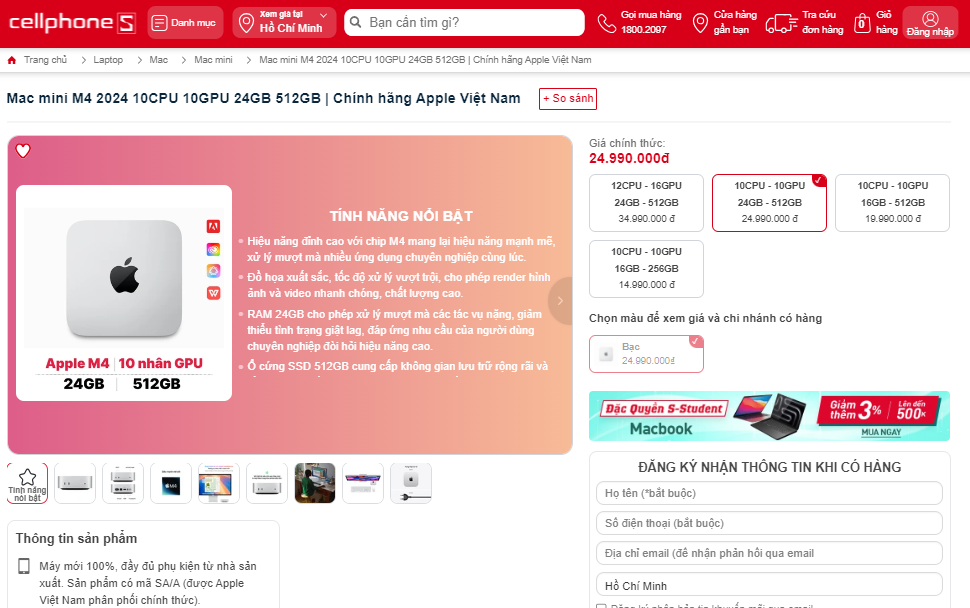970x608 pixels.
Task: Click the + So sánh compare button
Action: pos(568,98)
